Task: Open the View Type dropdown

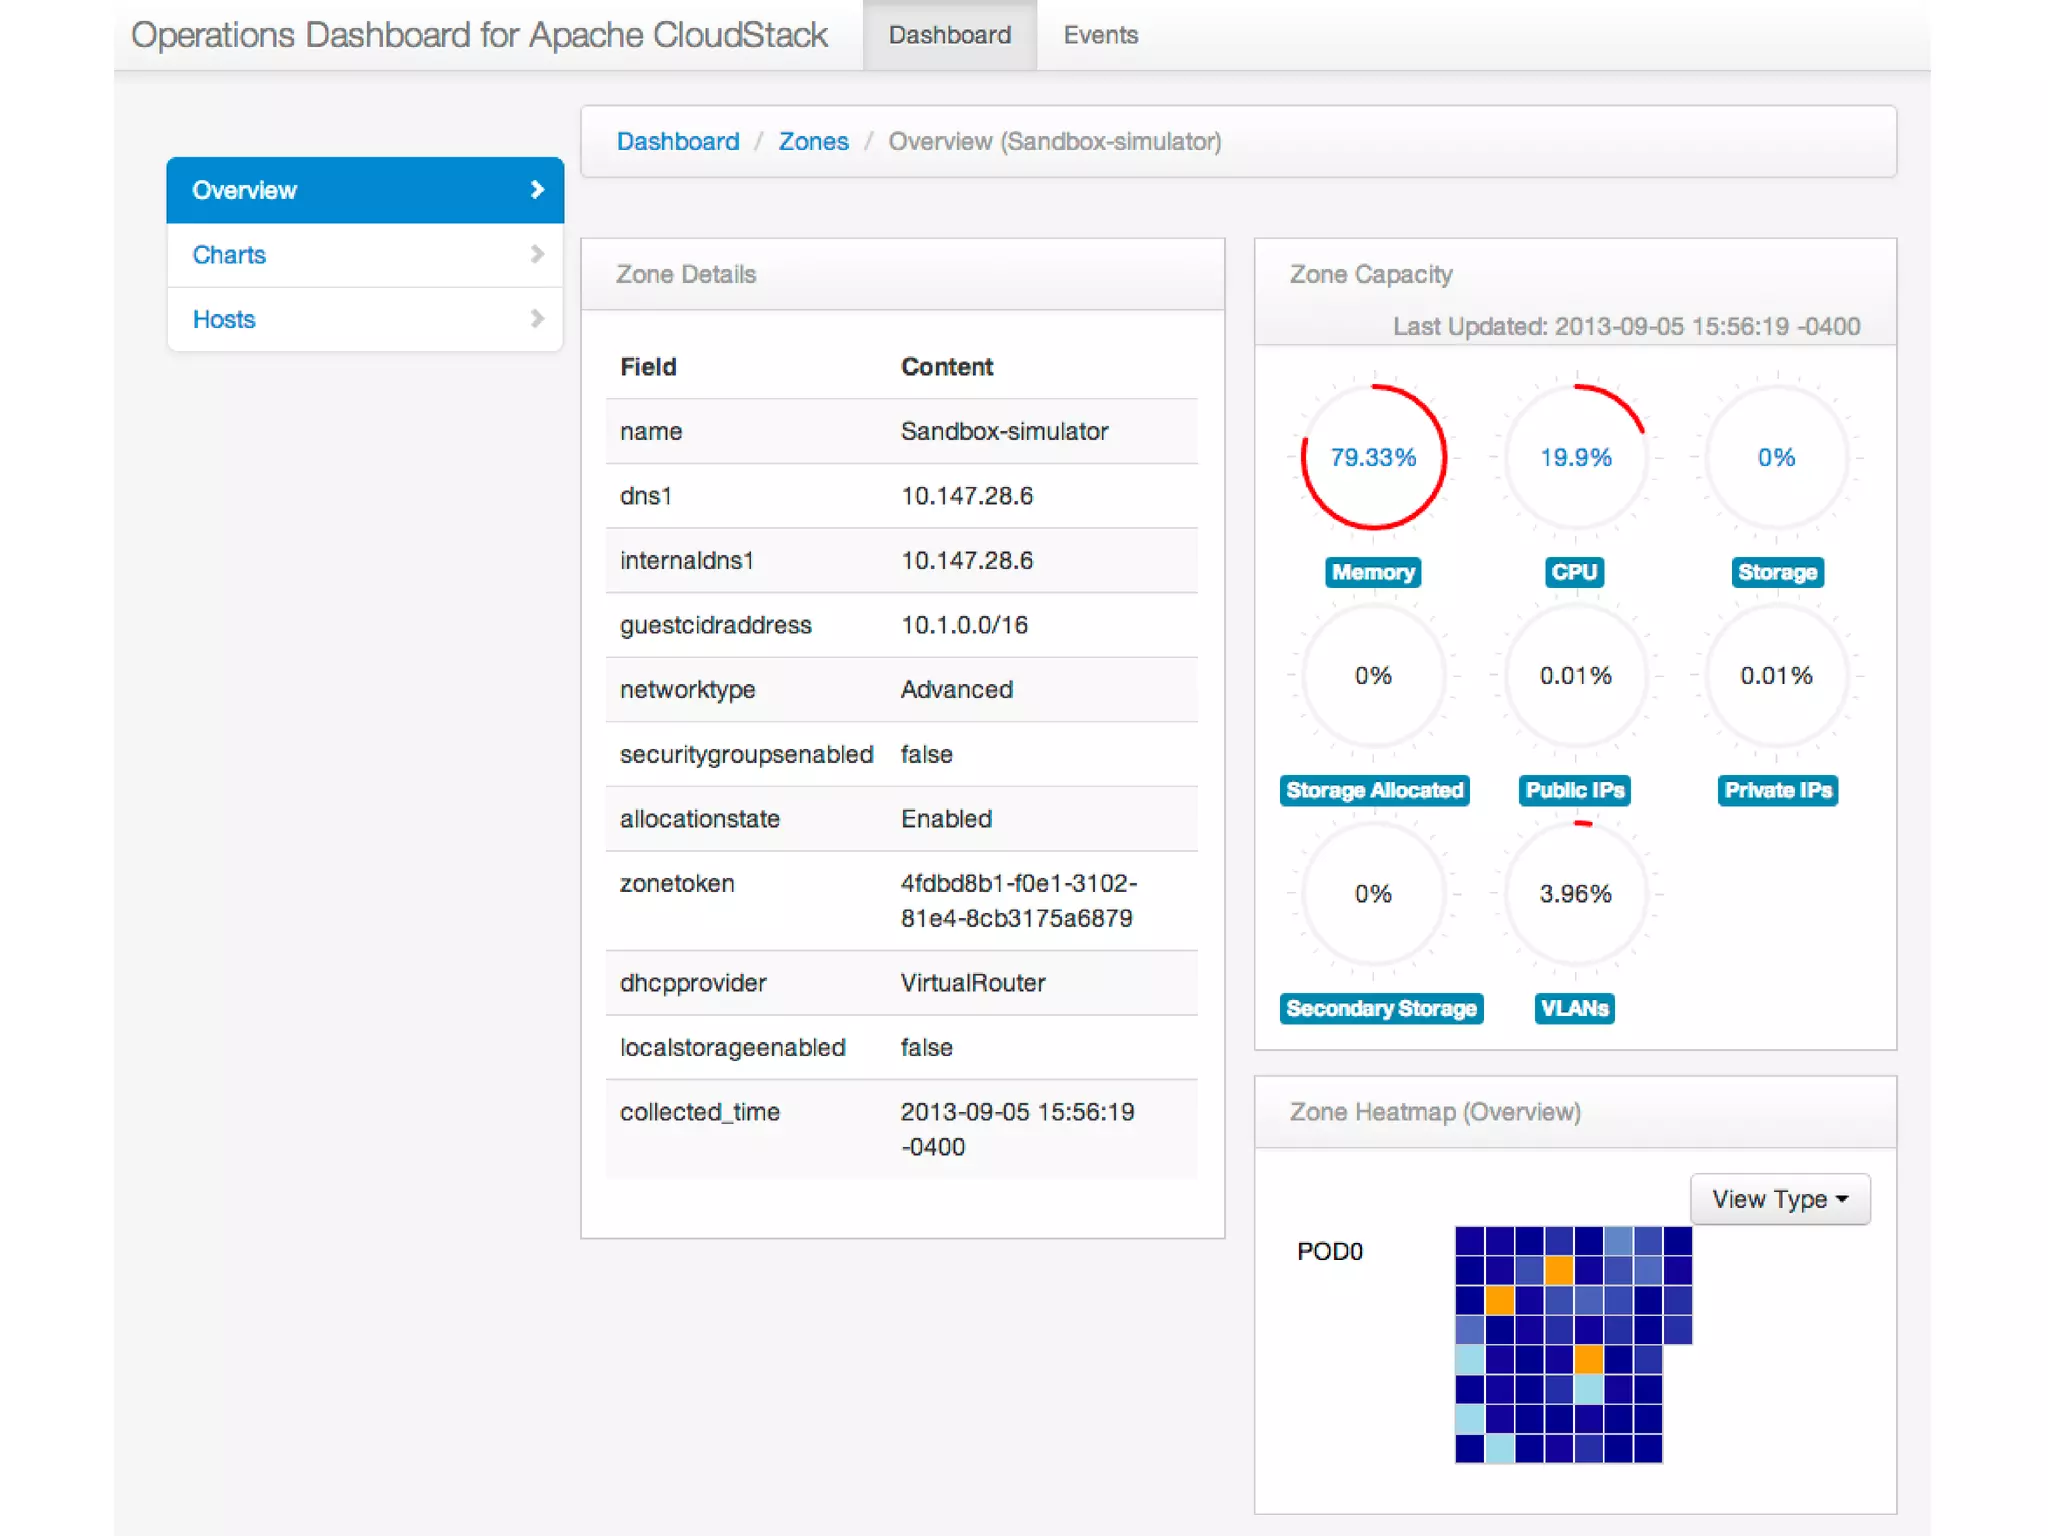Action: click(x=1779, y=1199)
